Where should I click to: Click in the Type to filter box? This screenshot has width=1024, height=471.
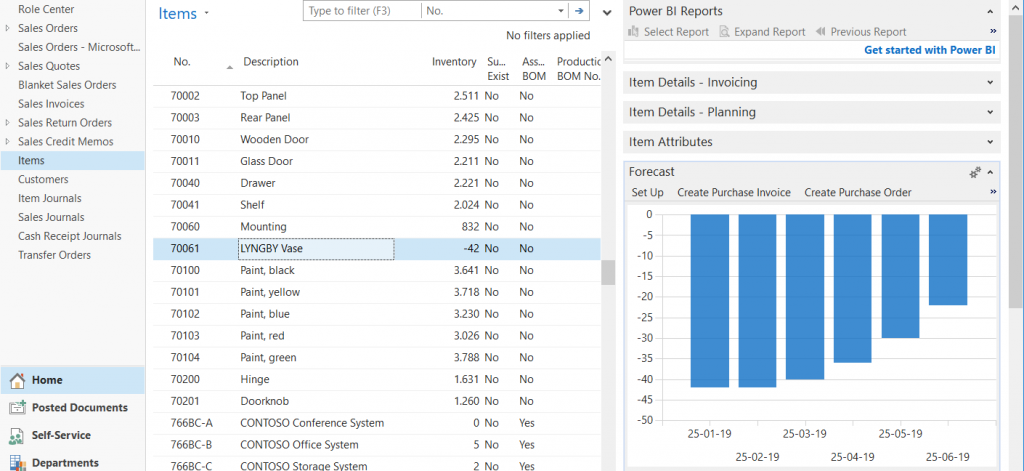click(362, 11)
